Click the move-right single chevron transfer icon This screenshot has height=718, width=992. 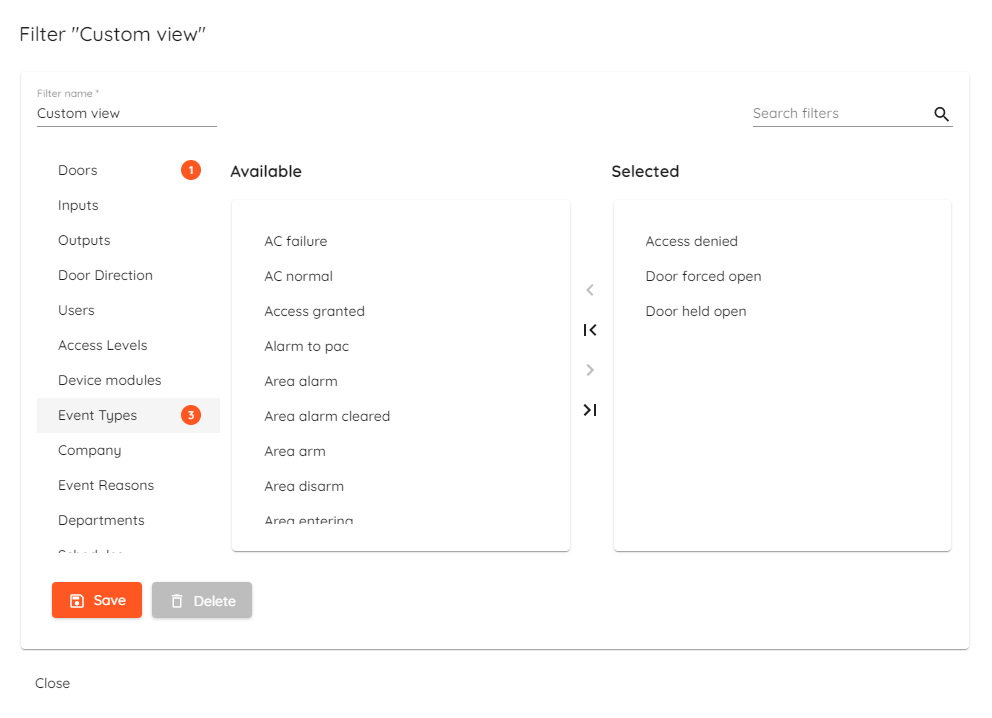coord(590,370)
